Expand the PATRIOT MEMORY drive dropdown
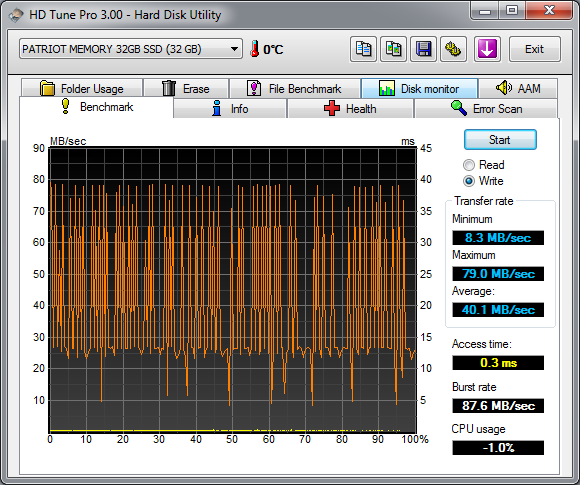The width and height of the screenshot is (580, 485). click(131, 49)
